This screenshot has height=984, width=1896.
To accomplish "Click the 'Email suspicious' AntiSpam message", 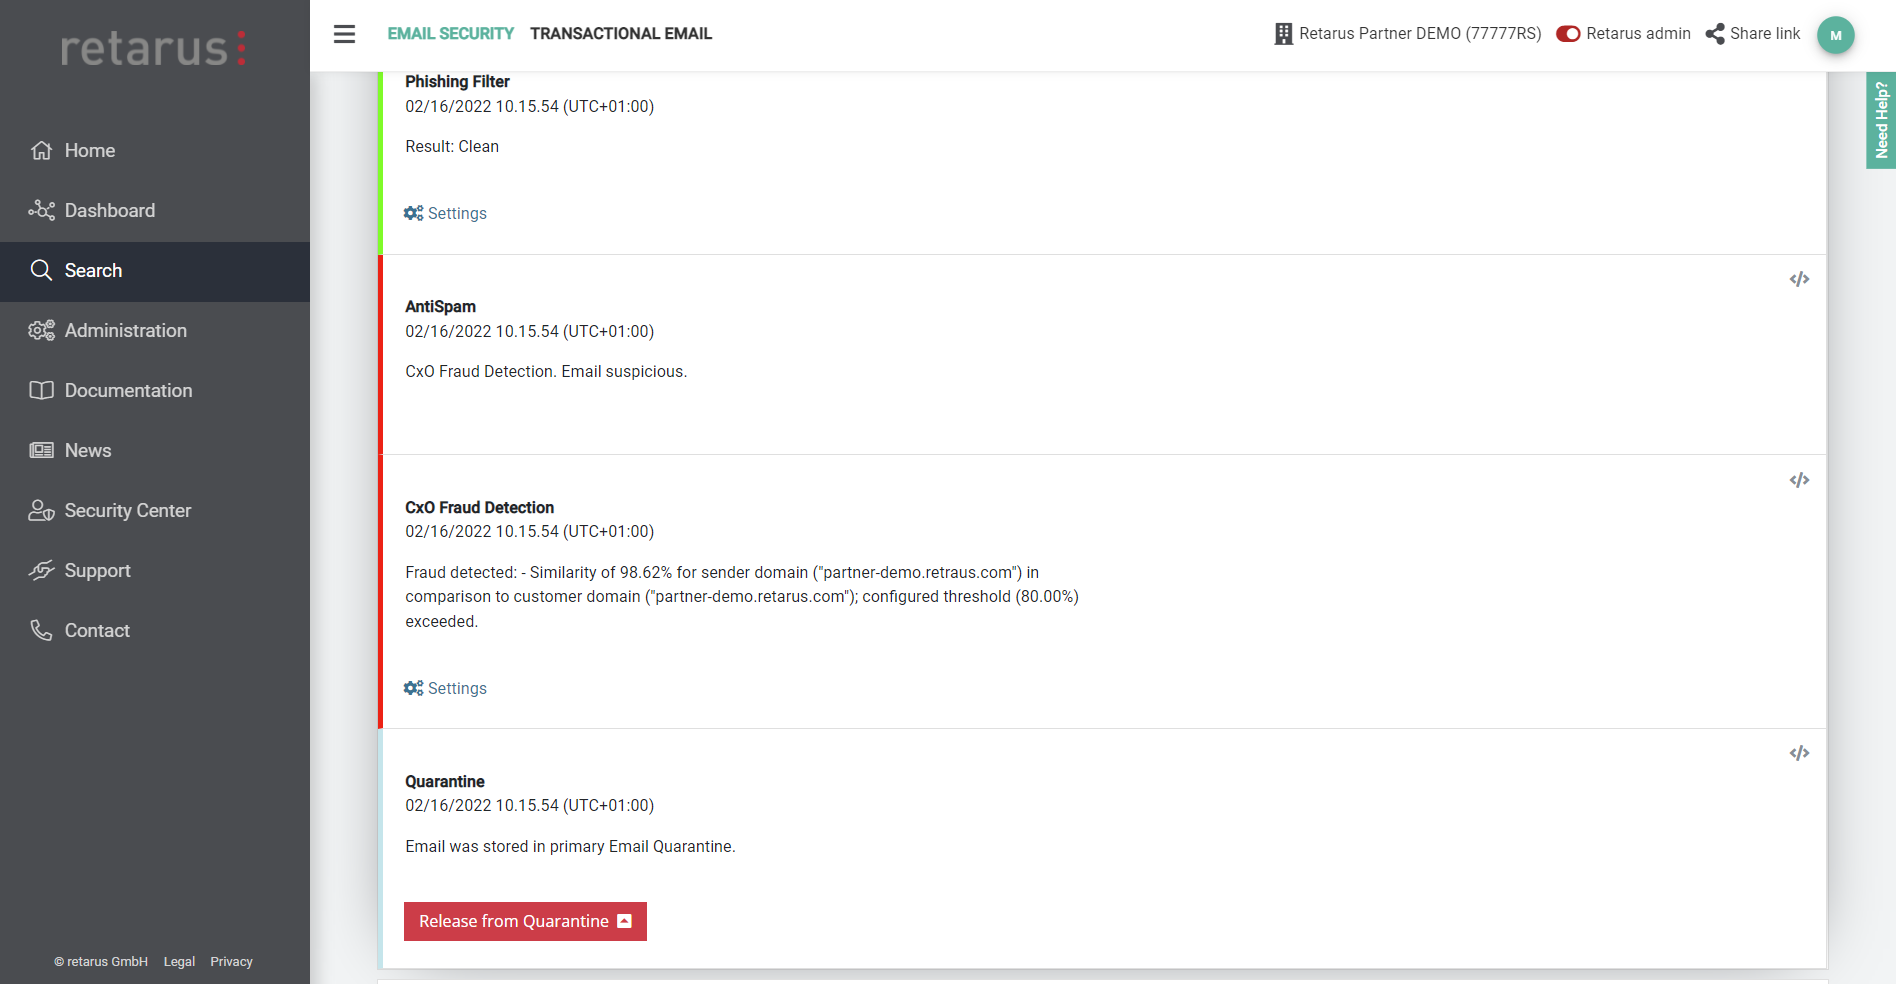I will (x=546, y=372).
